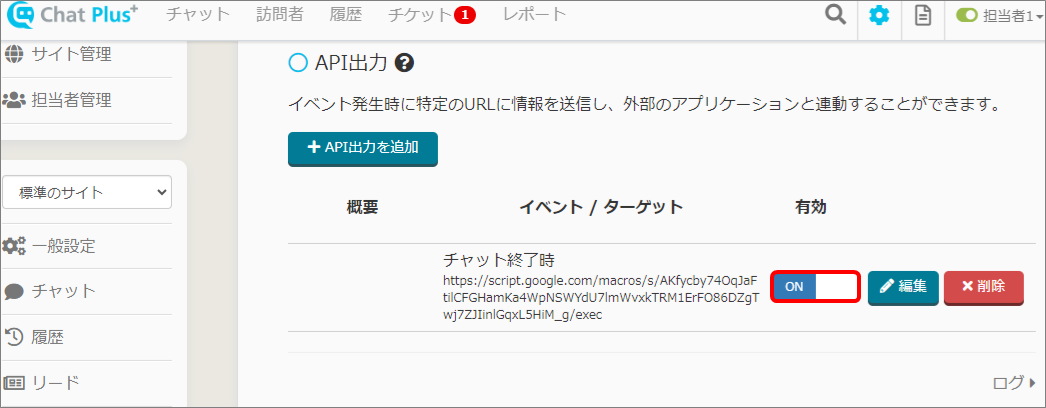The height and width of the screenshot is (408, 1046).
Task: Expand the ログ section
Action: [x=1013, y=382]
